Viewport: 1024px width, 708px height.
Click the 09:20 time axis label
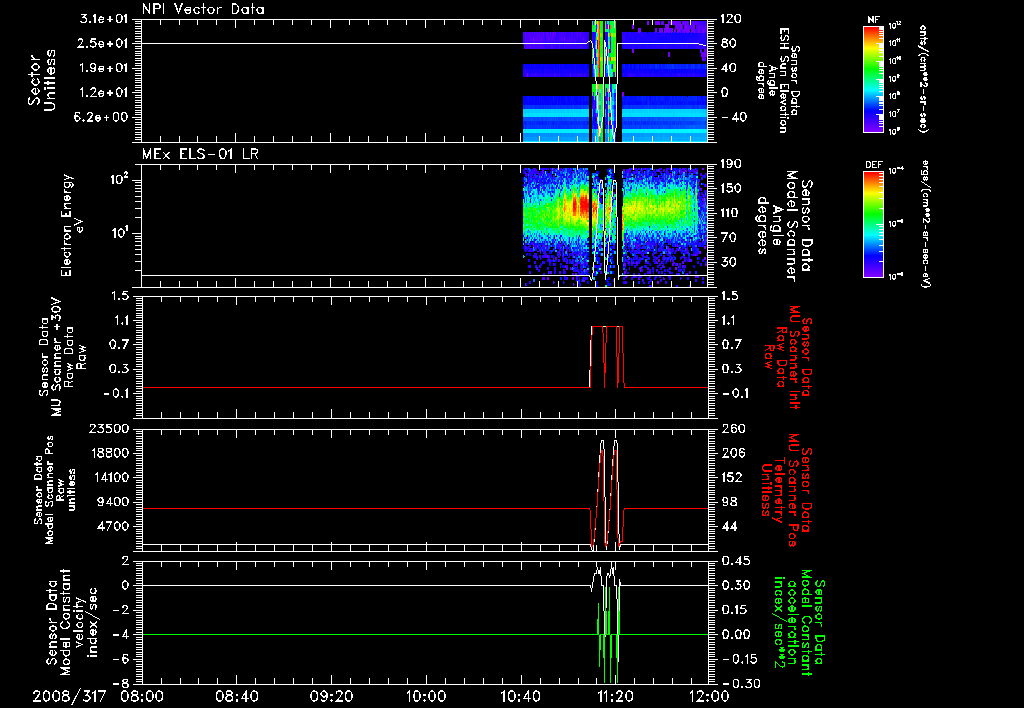click(334, 696)
